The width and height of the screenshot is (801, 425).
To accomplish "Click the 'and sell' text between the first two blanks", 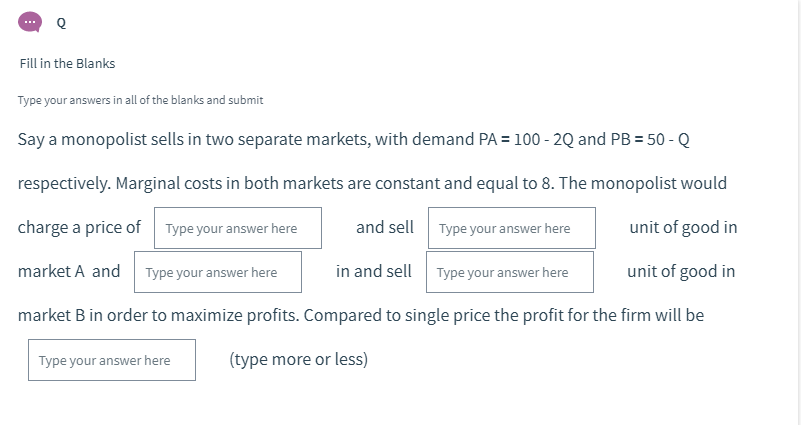I will (384, 227).
